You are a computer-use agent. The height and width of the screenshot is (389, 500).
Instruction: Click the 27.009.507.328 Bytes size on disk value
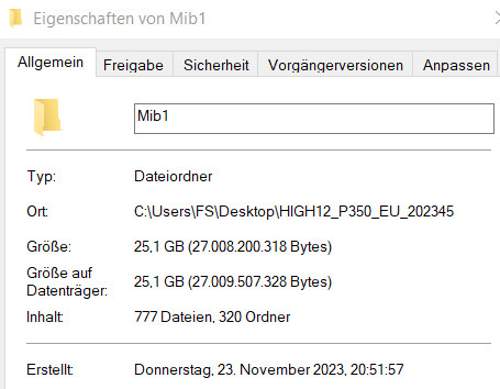(233, 282)
